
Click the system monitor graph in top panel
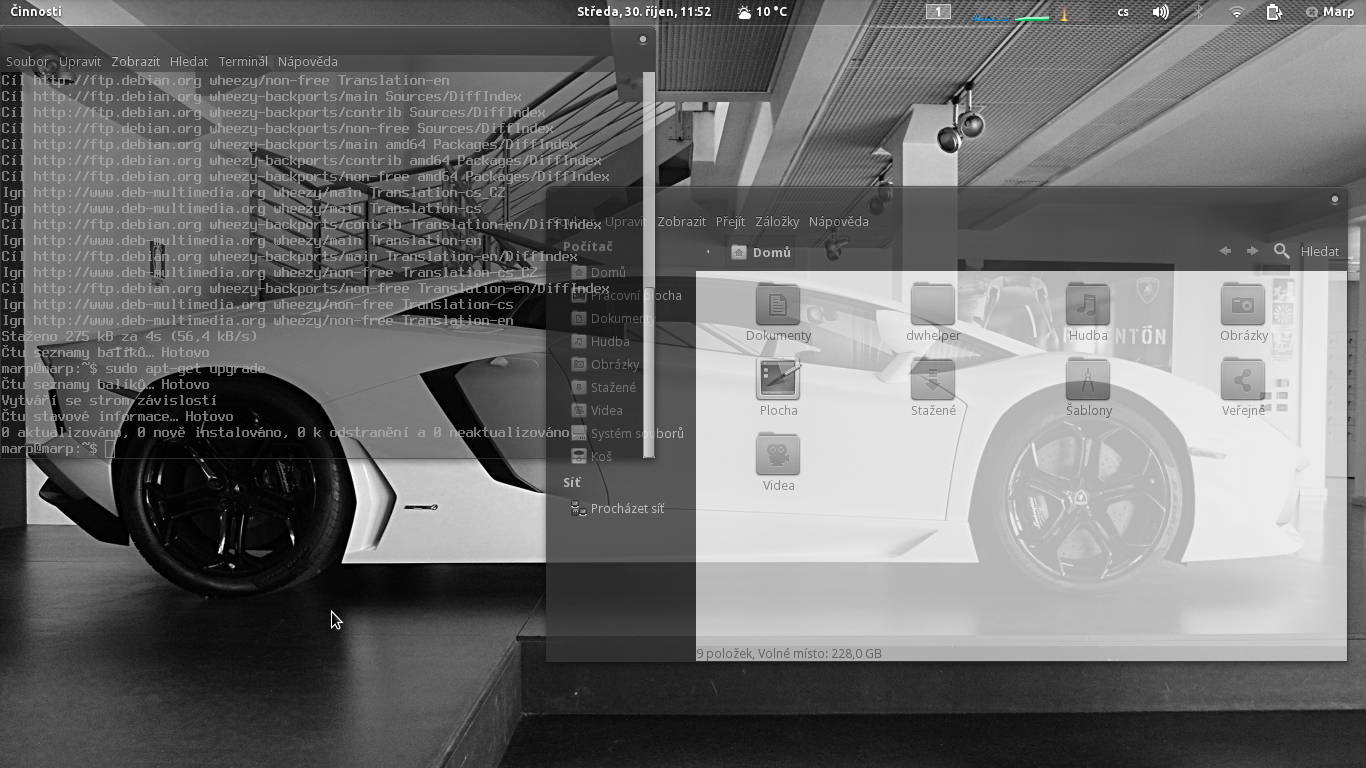1029,12
